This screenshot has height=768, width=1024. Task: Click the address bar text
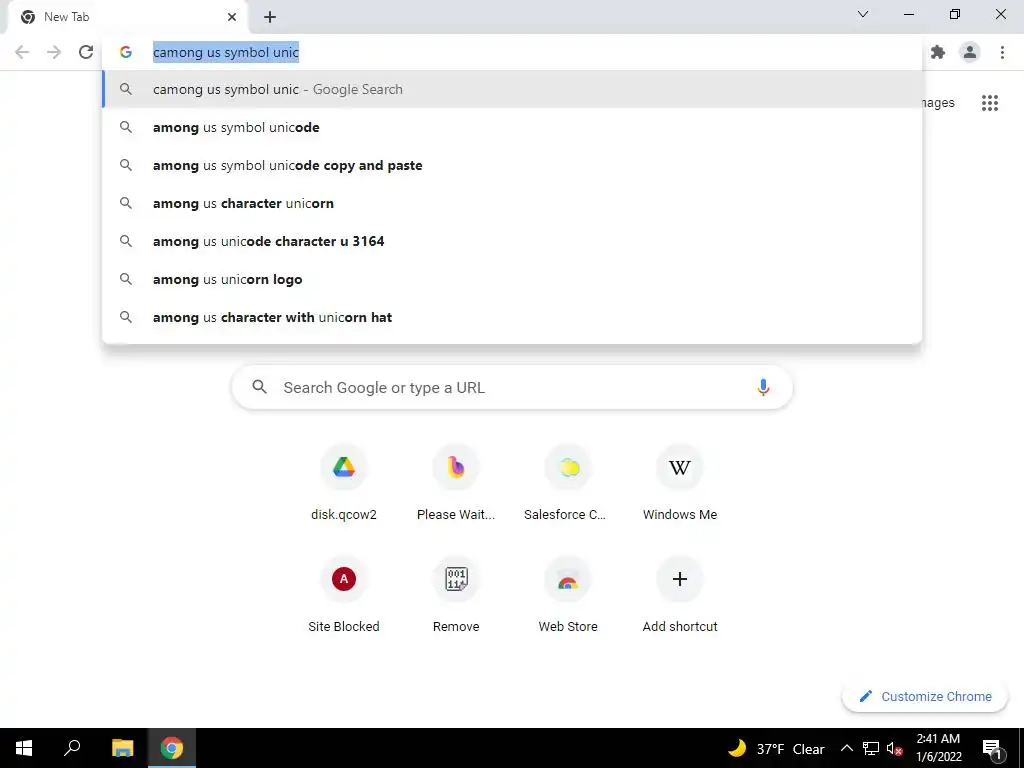pyautogui.click(x=226, y=52)
